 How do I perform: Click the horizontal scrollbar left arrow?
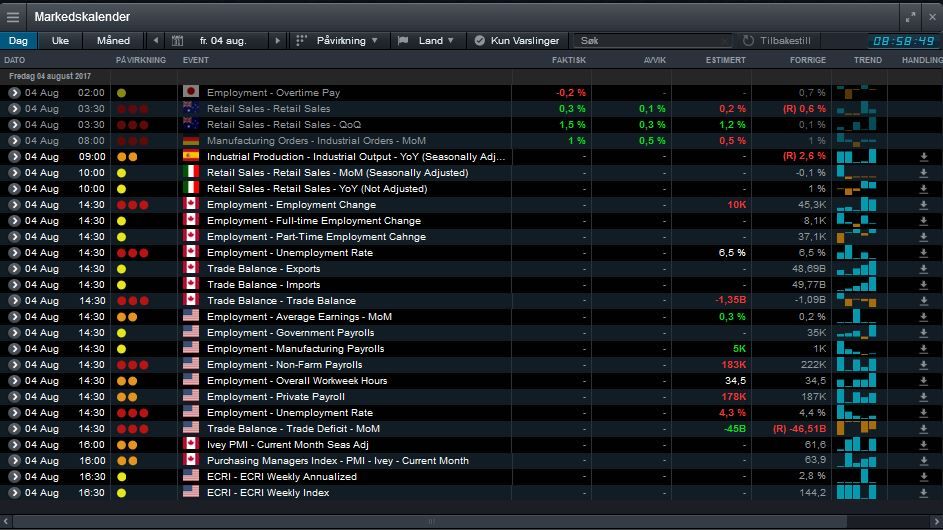(x=5, y=522)
